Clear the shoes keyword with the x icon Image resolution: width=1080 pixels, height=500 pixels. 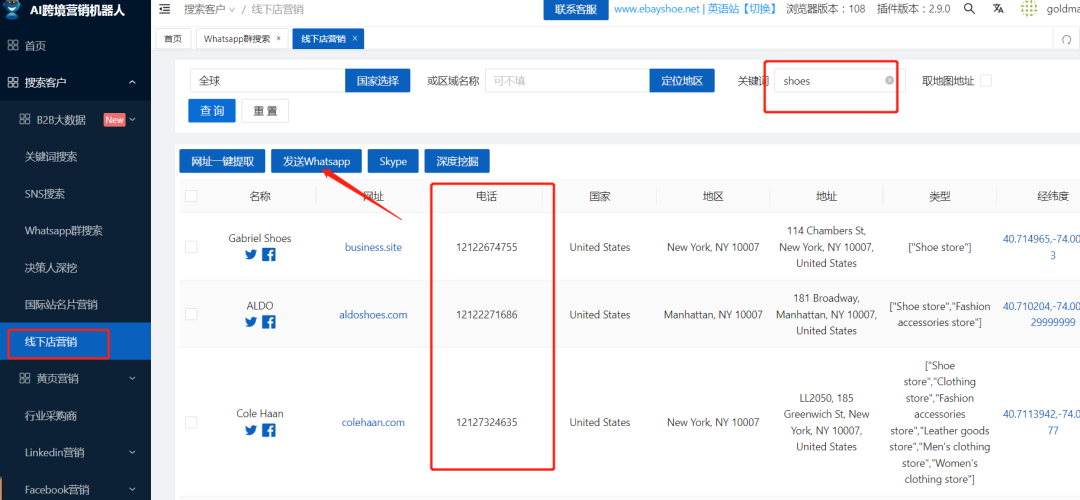click(889, 81)
